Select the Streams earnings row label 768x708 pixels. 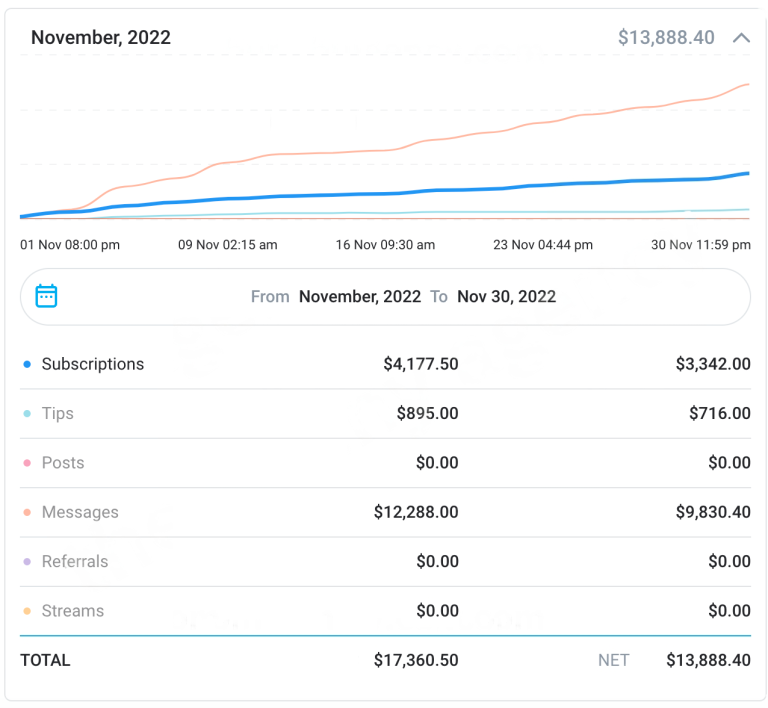[x=72, y=610]
